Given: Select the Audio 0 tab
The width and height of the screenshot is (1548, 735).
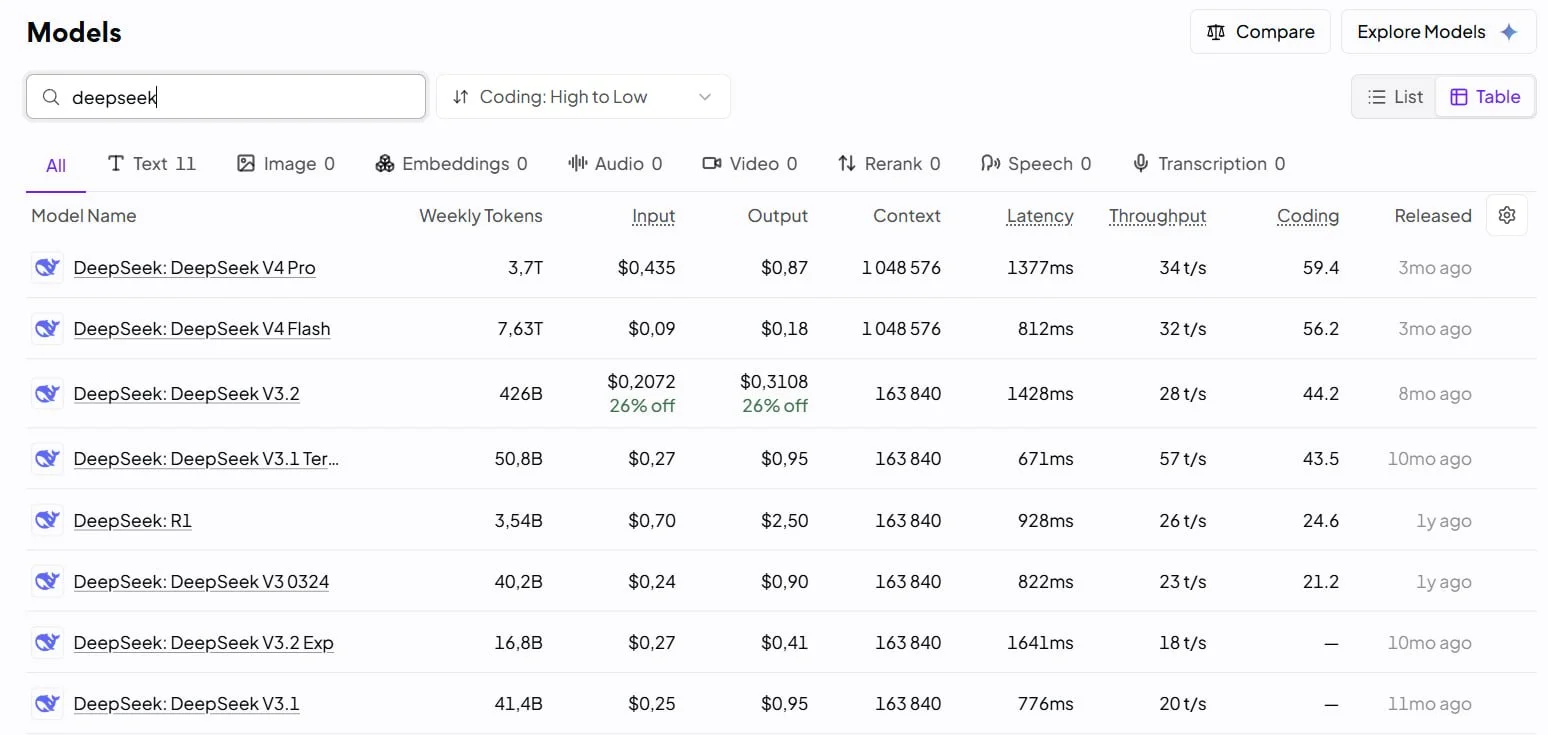Looking at the screenshot, I should [615, 164].
